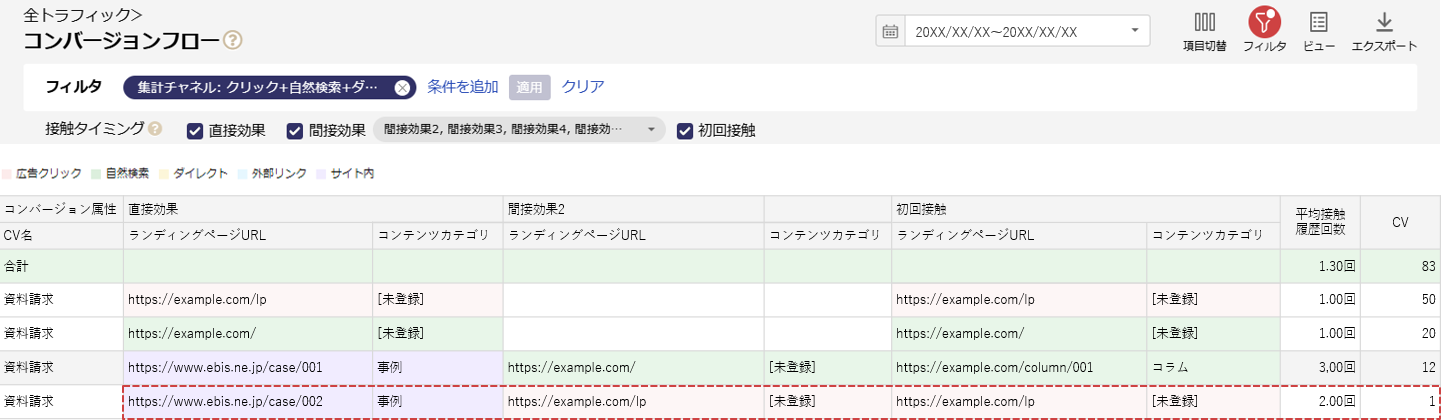The image size is (1443, 420).
Task: Remove the 集計チャネル filter chip
Action: [x=402, y=87]
